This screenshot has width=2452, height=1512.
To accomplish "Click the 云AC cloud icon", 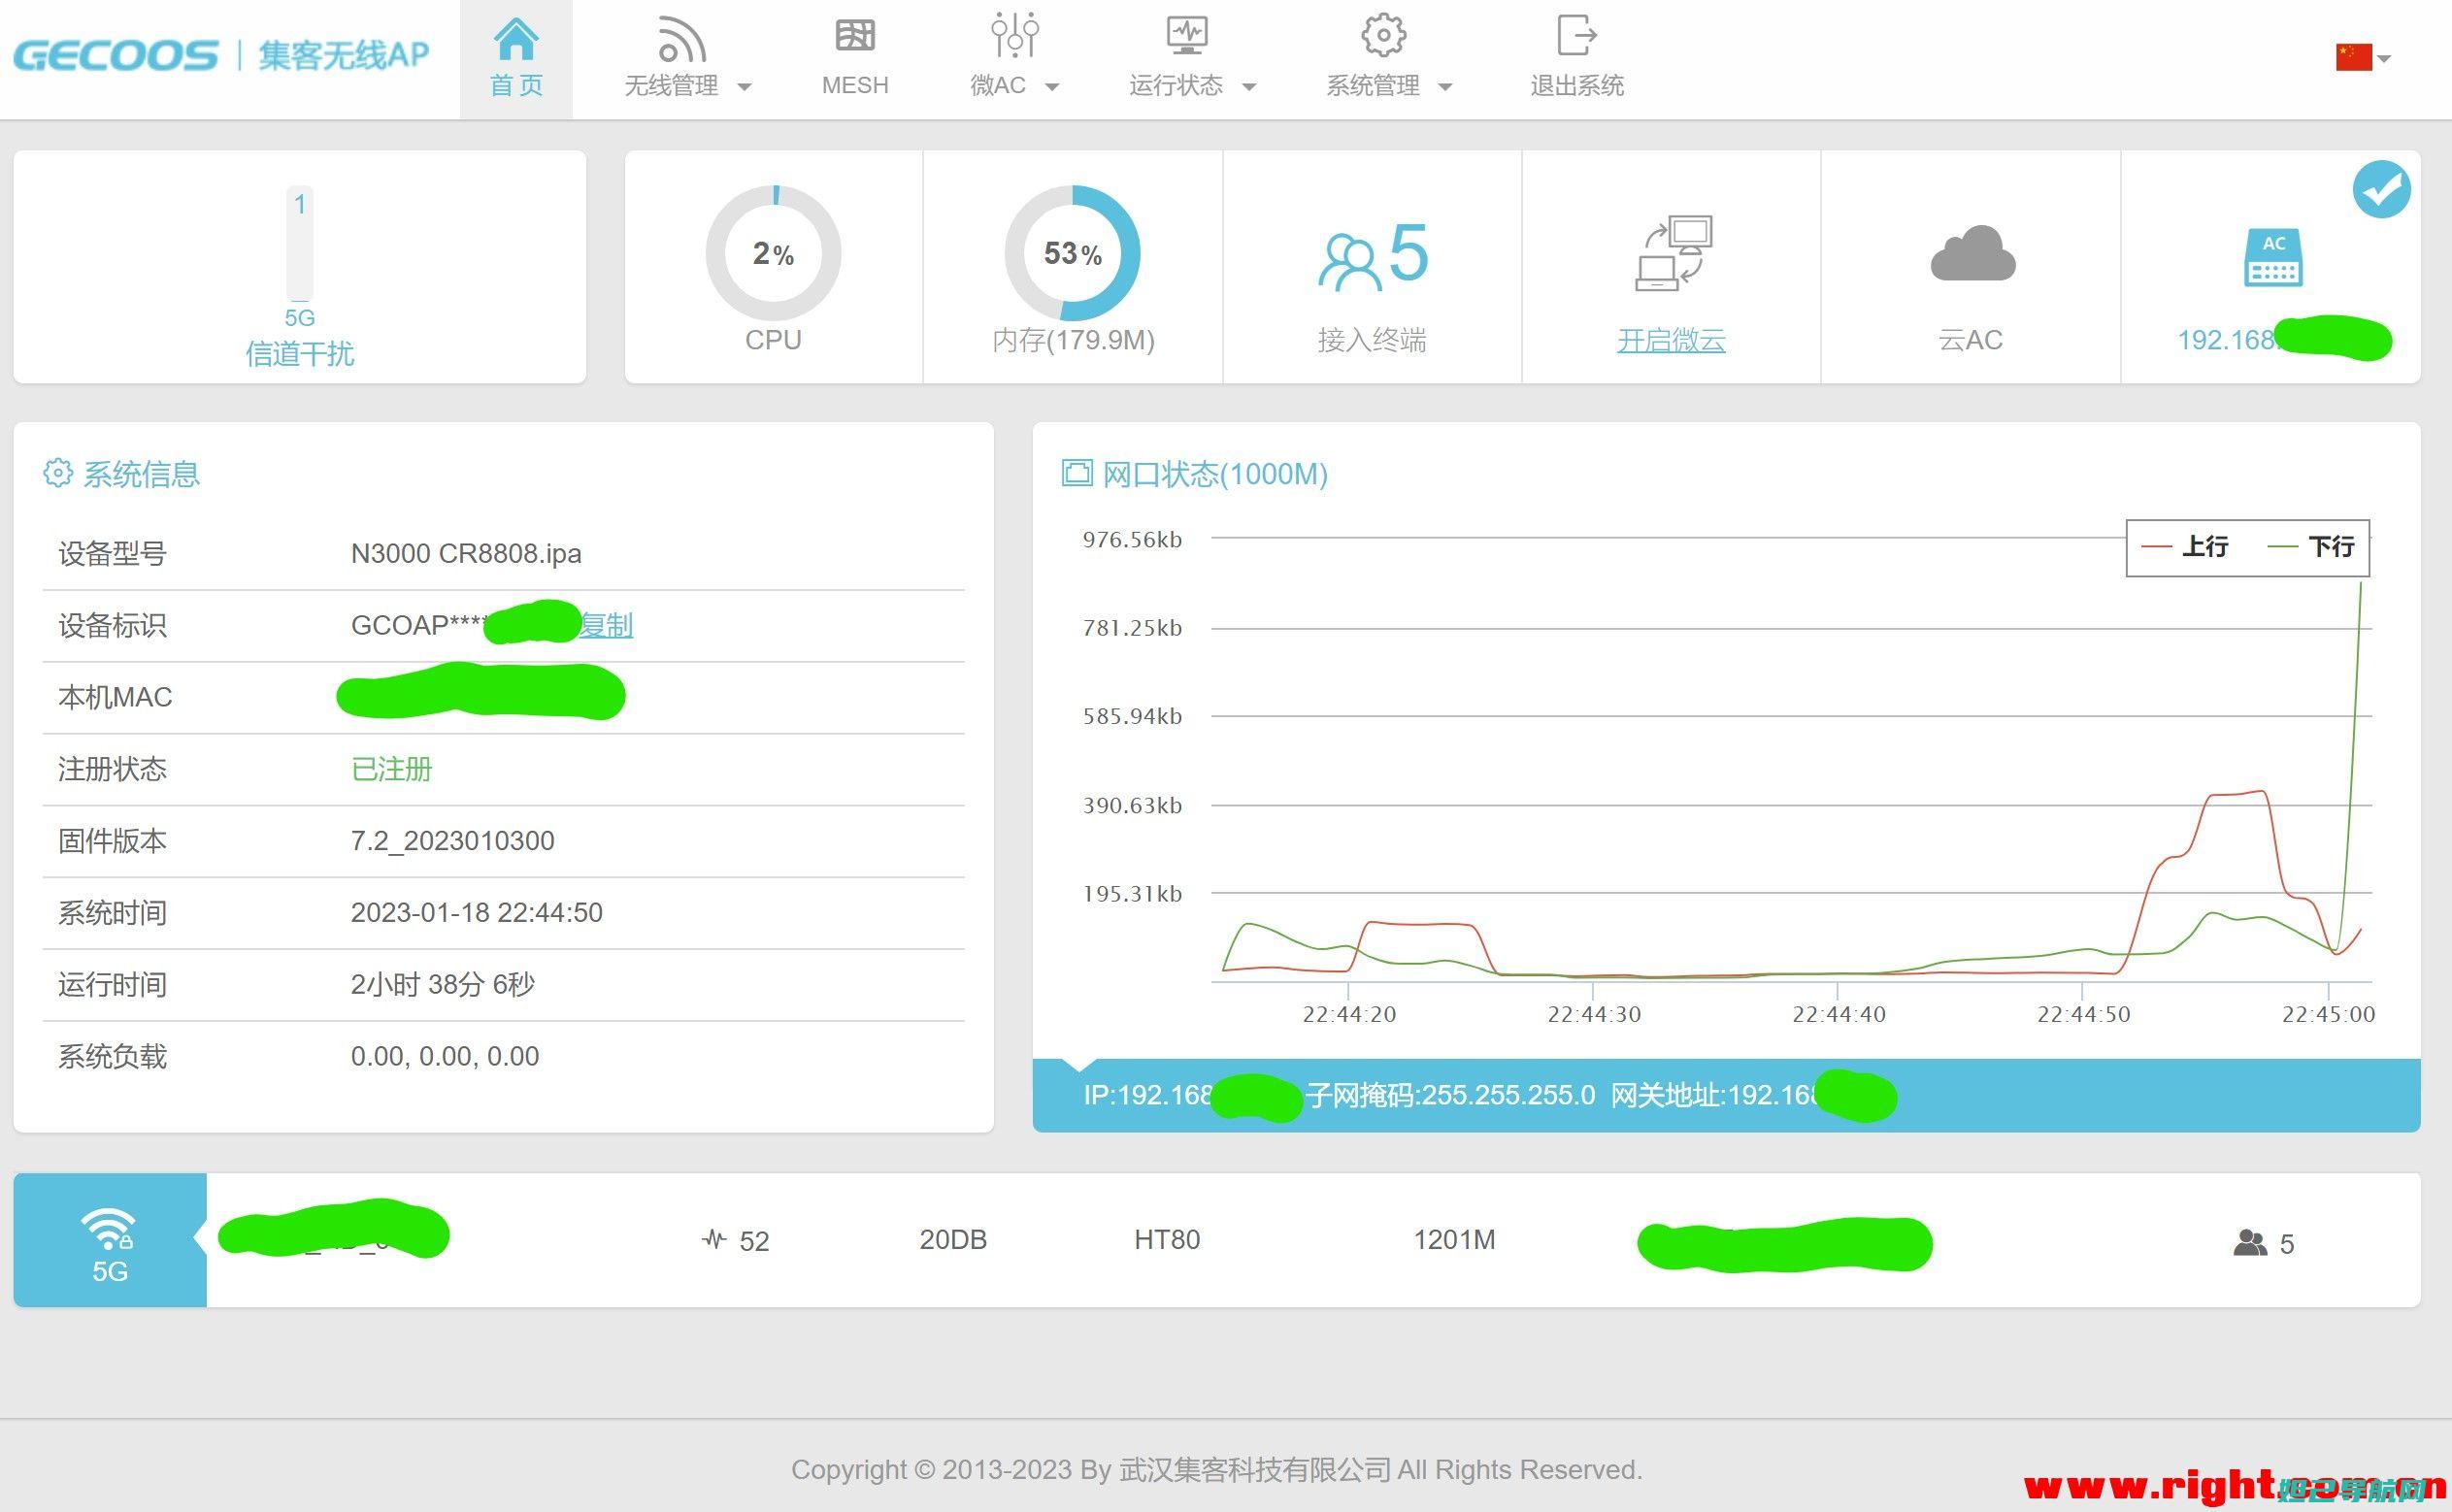I will pyautogui.click(x=1972, y=254).
